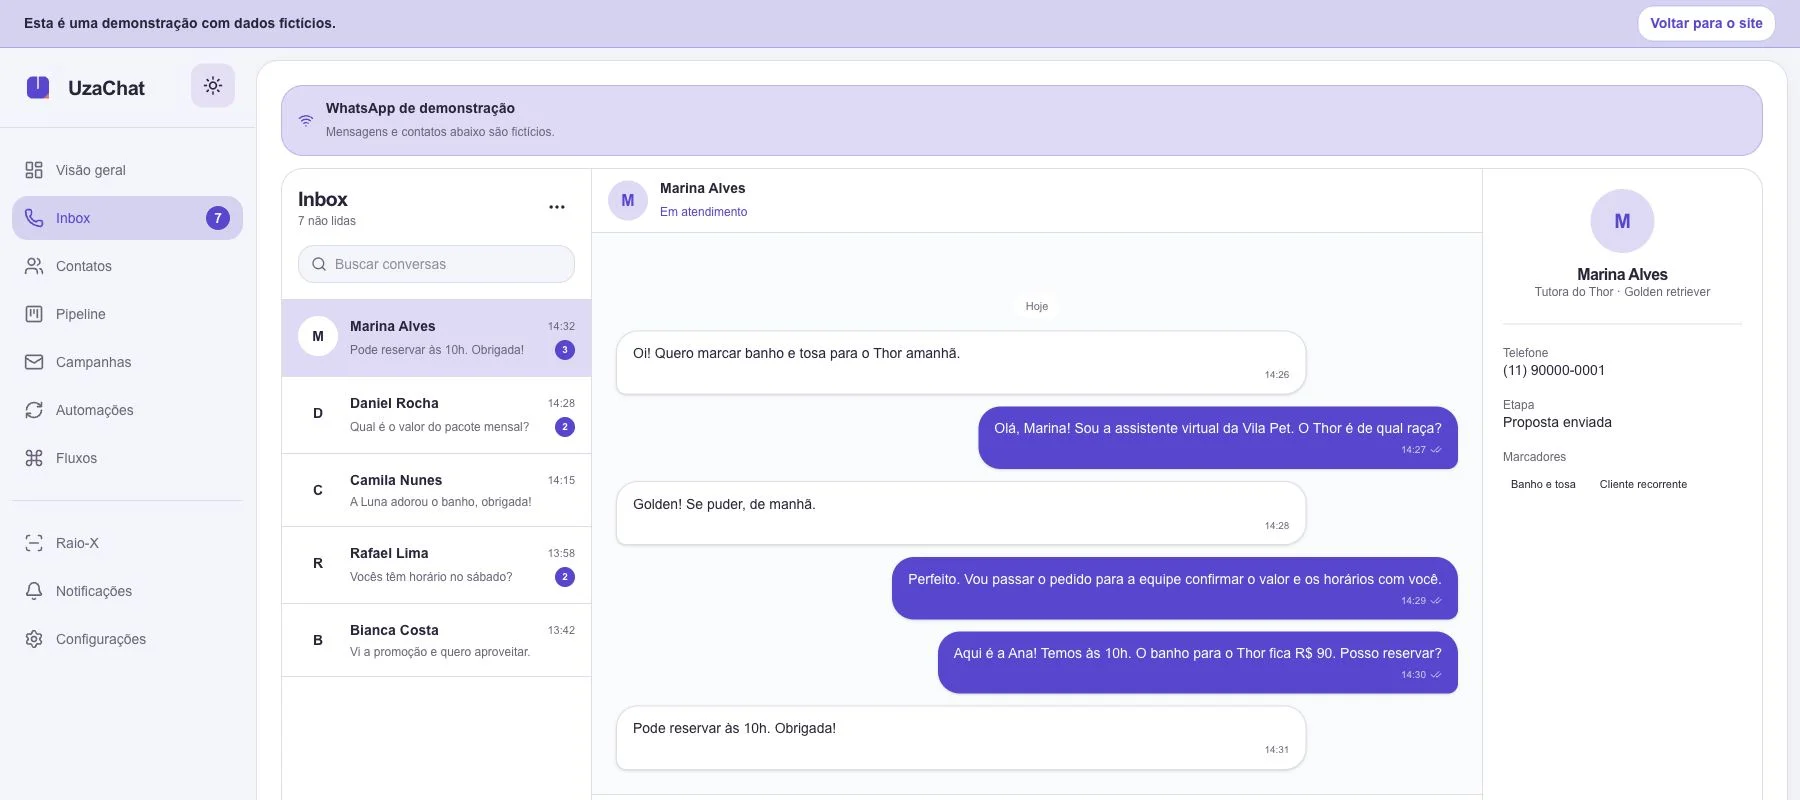Click Daniel Rocha's D avatar
This screenshot has height=800, width=1800.
click(x=318, y=413)
